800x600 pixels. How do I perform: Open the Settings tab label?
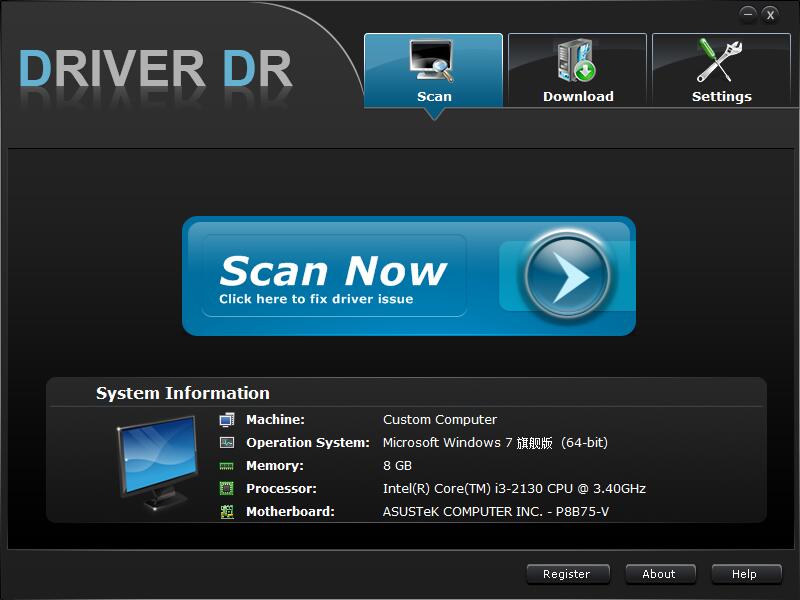pos(721,97)
